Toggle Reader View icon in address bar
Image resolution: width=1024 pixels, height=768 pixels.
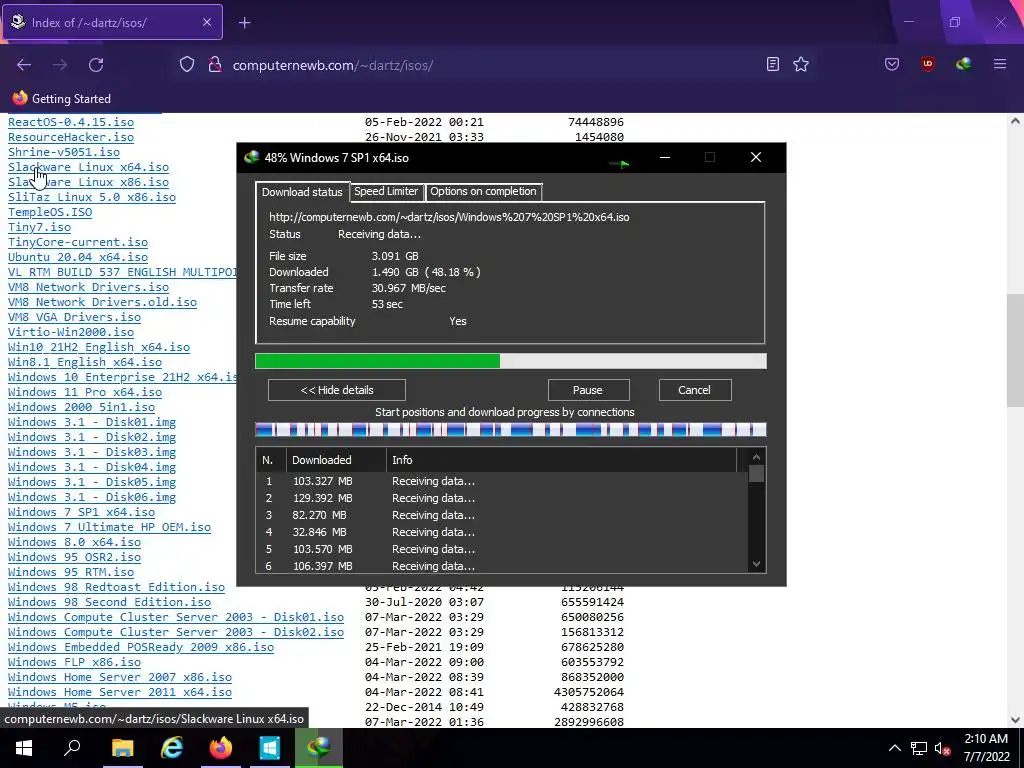point(773,64)
